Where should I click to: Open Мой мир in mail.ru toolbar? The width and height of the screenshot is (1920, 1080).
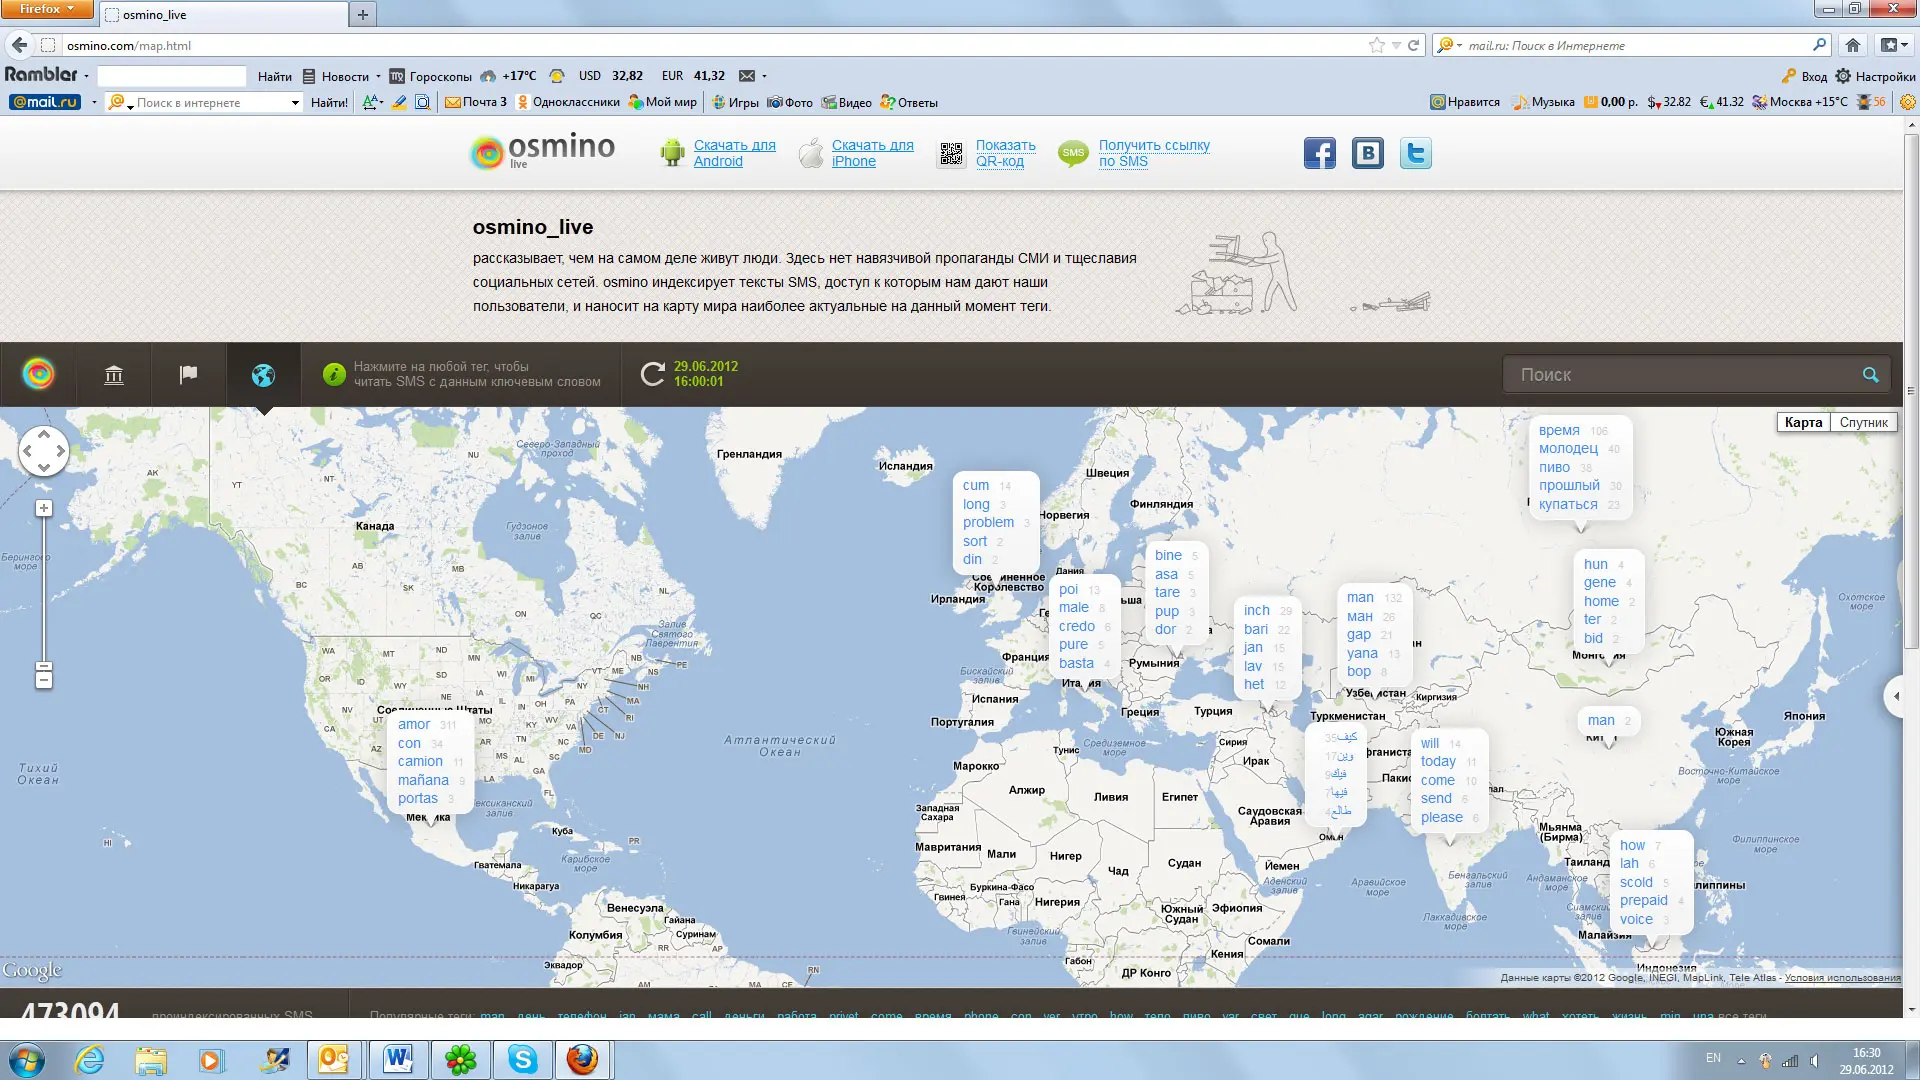pyautogui.click(x=662, y=102)
